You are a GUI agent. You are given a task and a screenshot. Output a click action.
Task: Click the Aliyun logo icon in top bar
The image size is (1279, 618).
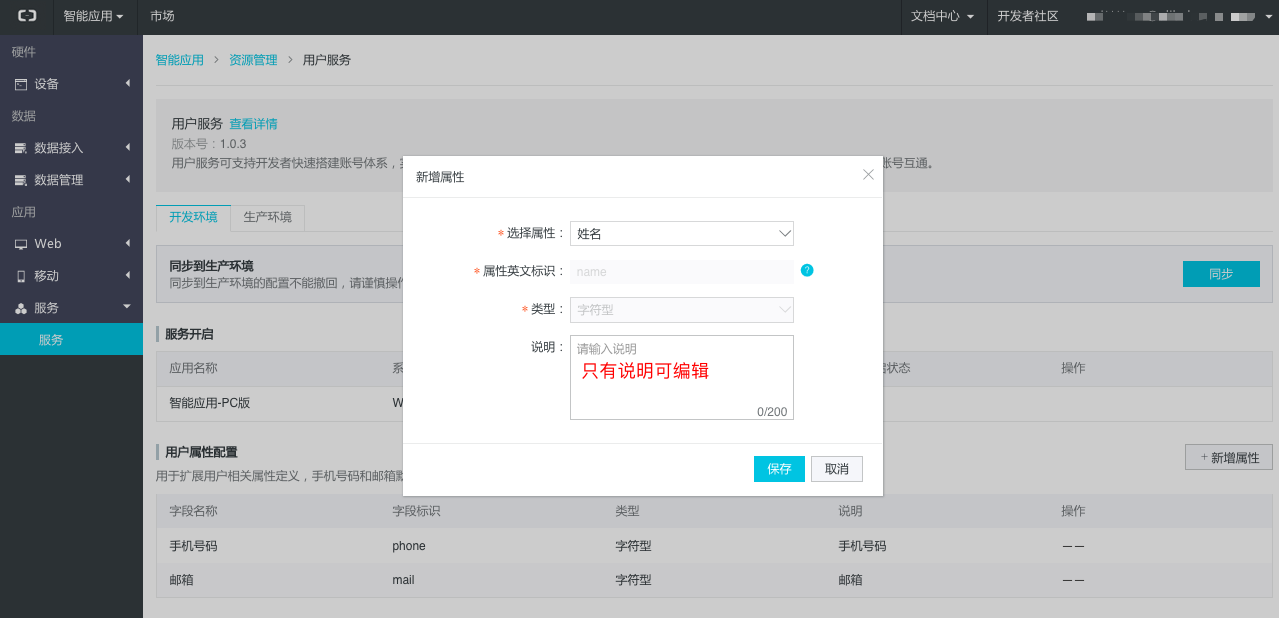26,16
